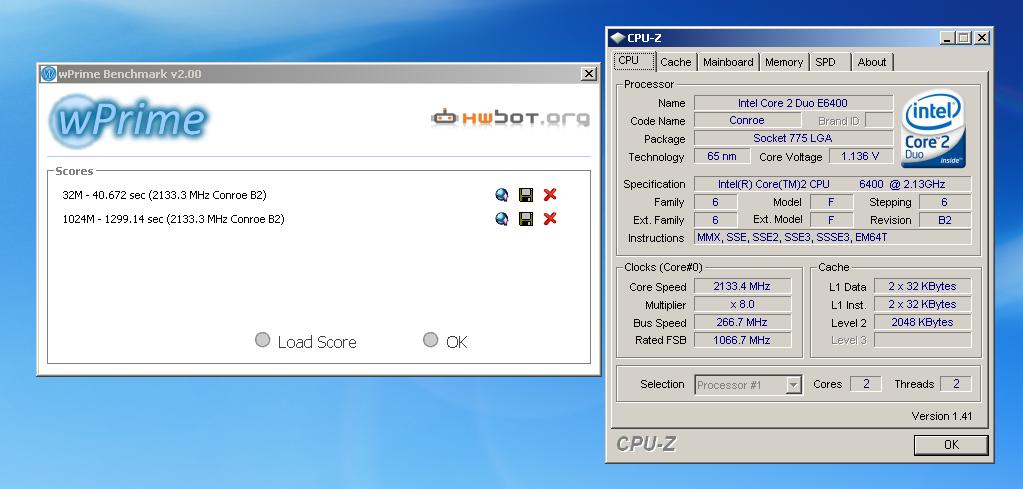Viewport: 1023px width, 489px height.
Task: Select the 1024M - 1299.14 sec score row
Action: 174,219
